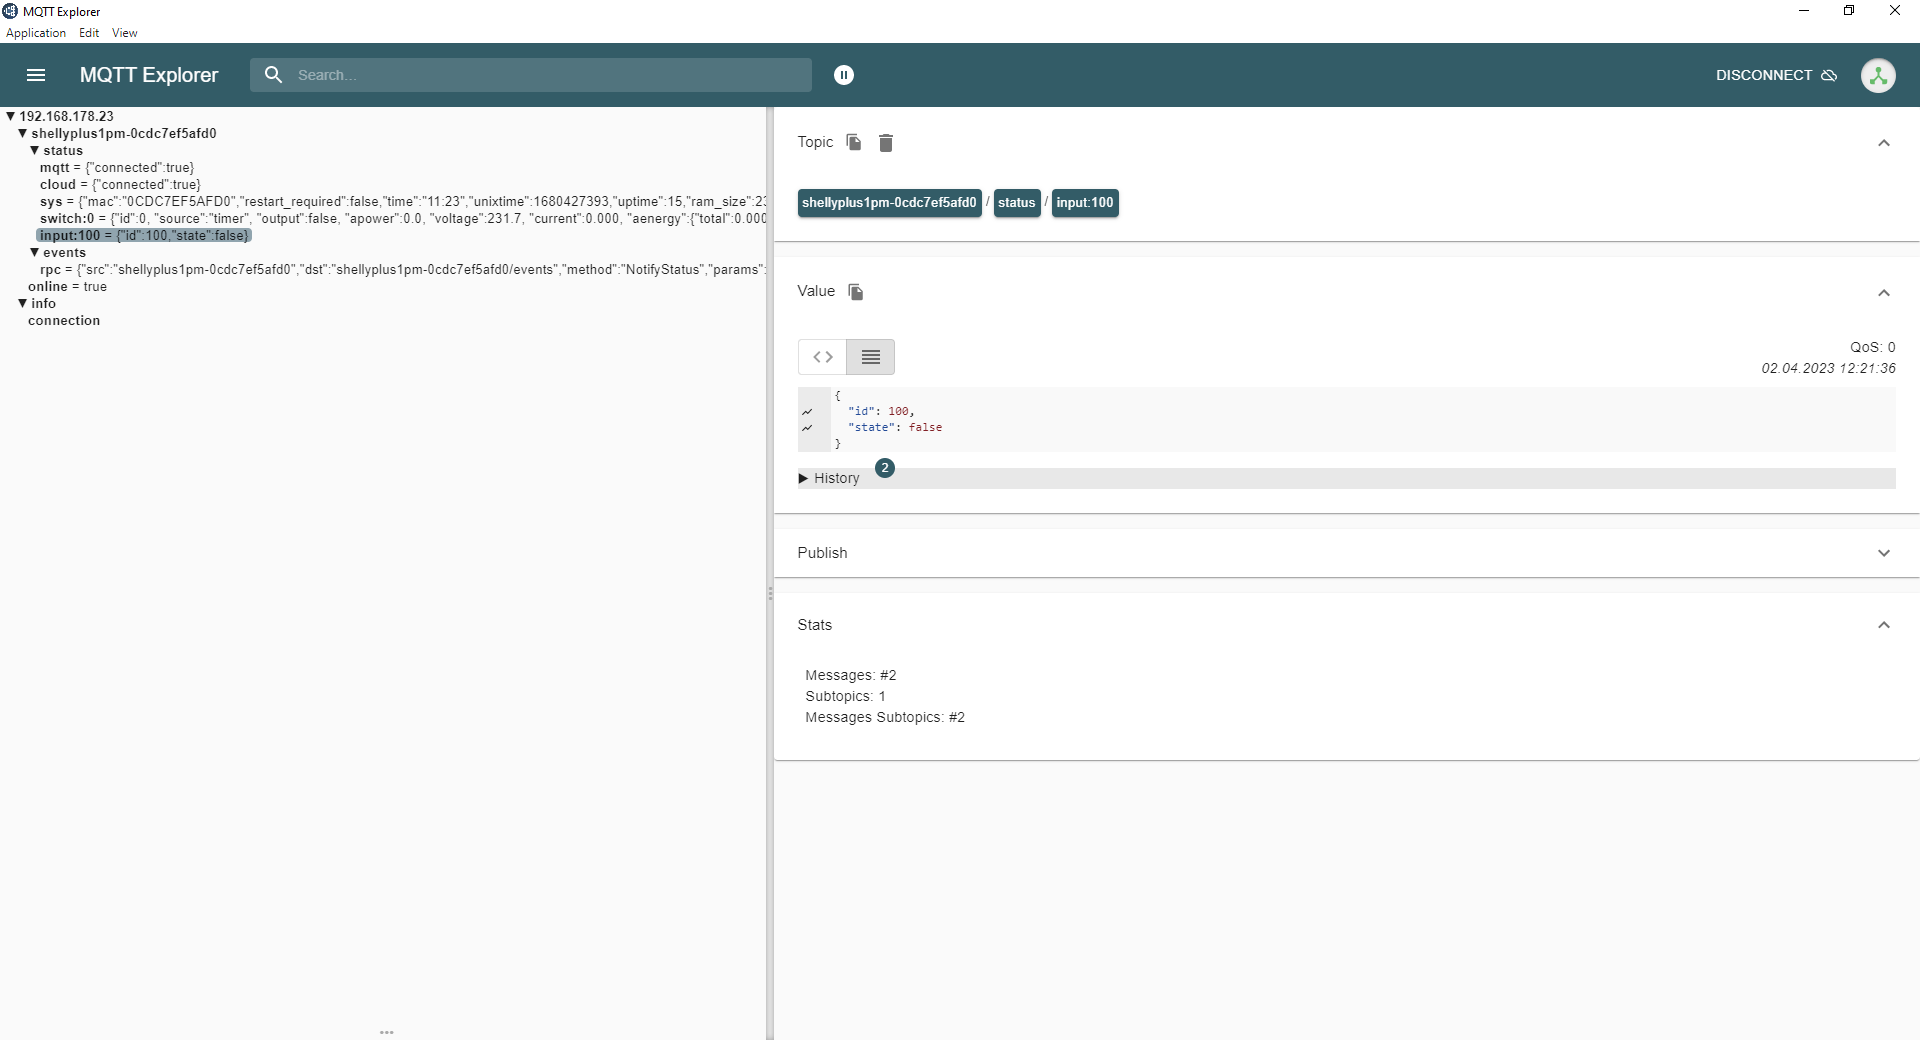
Task: Select the shellyplus1pm-0cdc7ef5afd0 topic chip
Action: (889, 203)
